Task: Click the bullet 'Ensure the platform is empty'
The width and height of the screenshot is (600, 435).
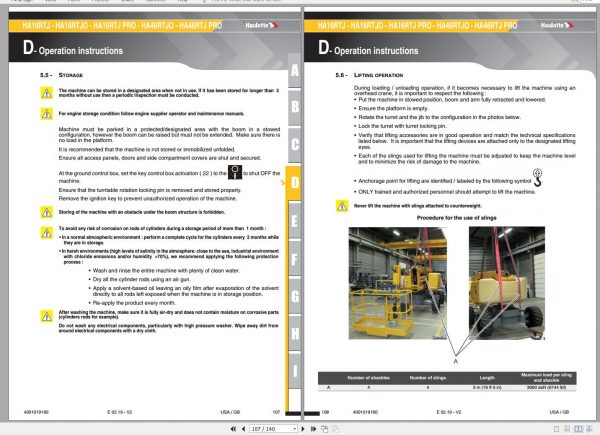Action: tap(393, 108)
